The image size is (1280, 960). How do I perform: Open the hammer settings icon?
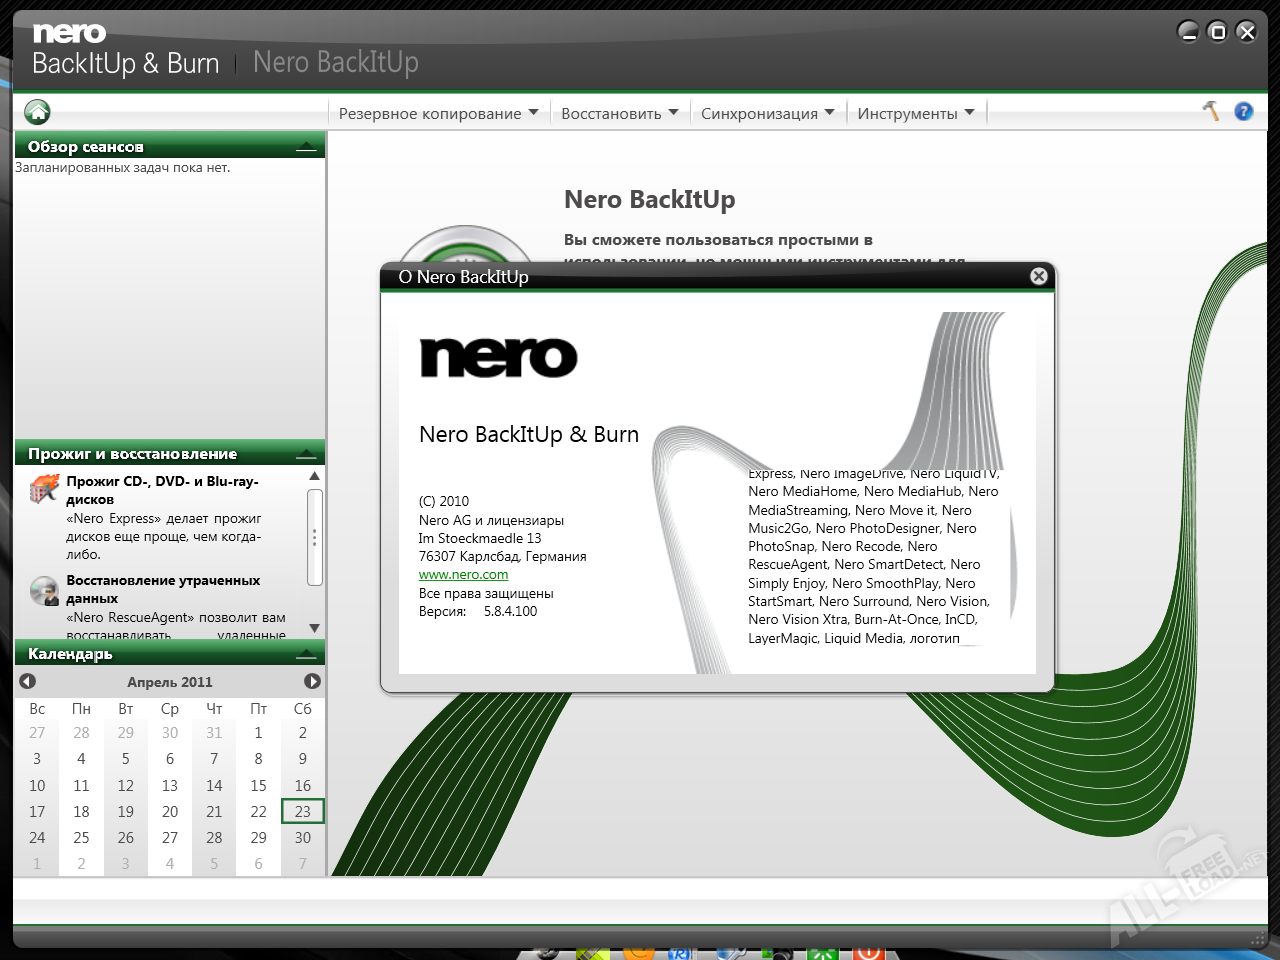pos(1211,111)
